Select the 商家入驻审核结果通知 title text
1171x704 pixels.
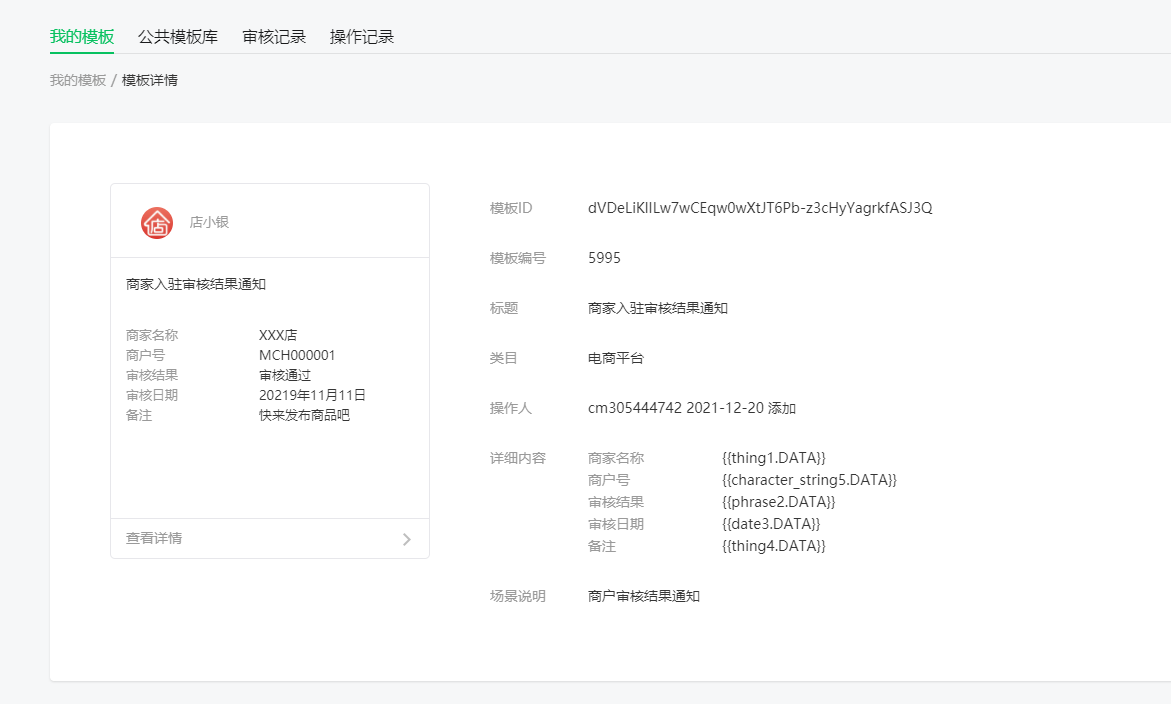coord(657,308)
